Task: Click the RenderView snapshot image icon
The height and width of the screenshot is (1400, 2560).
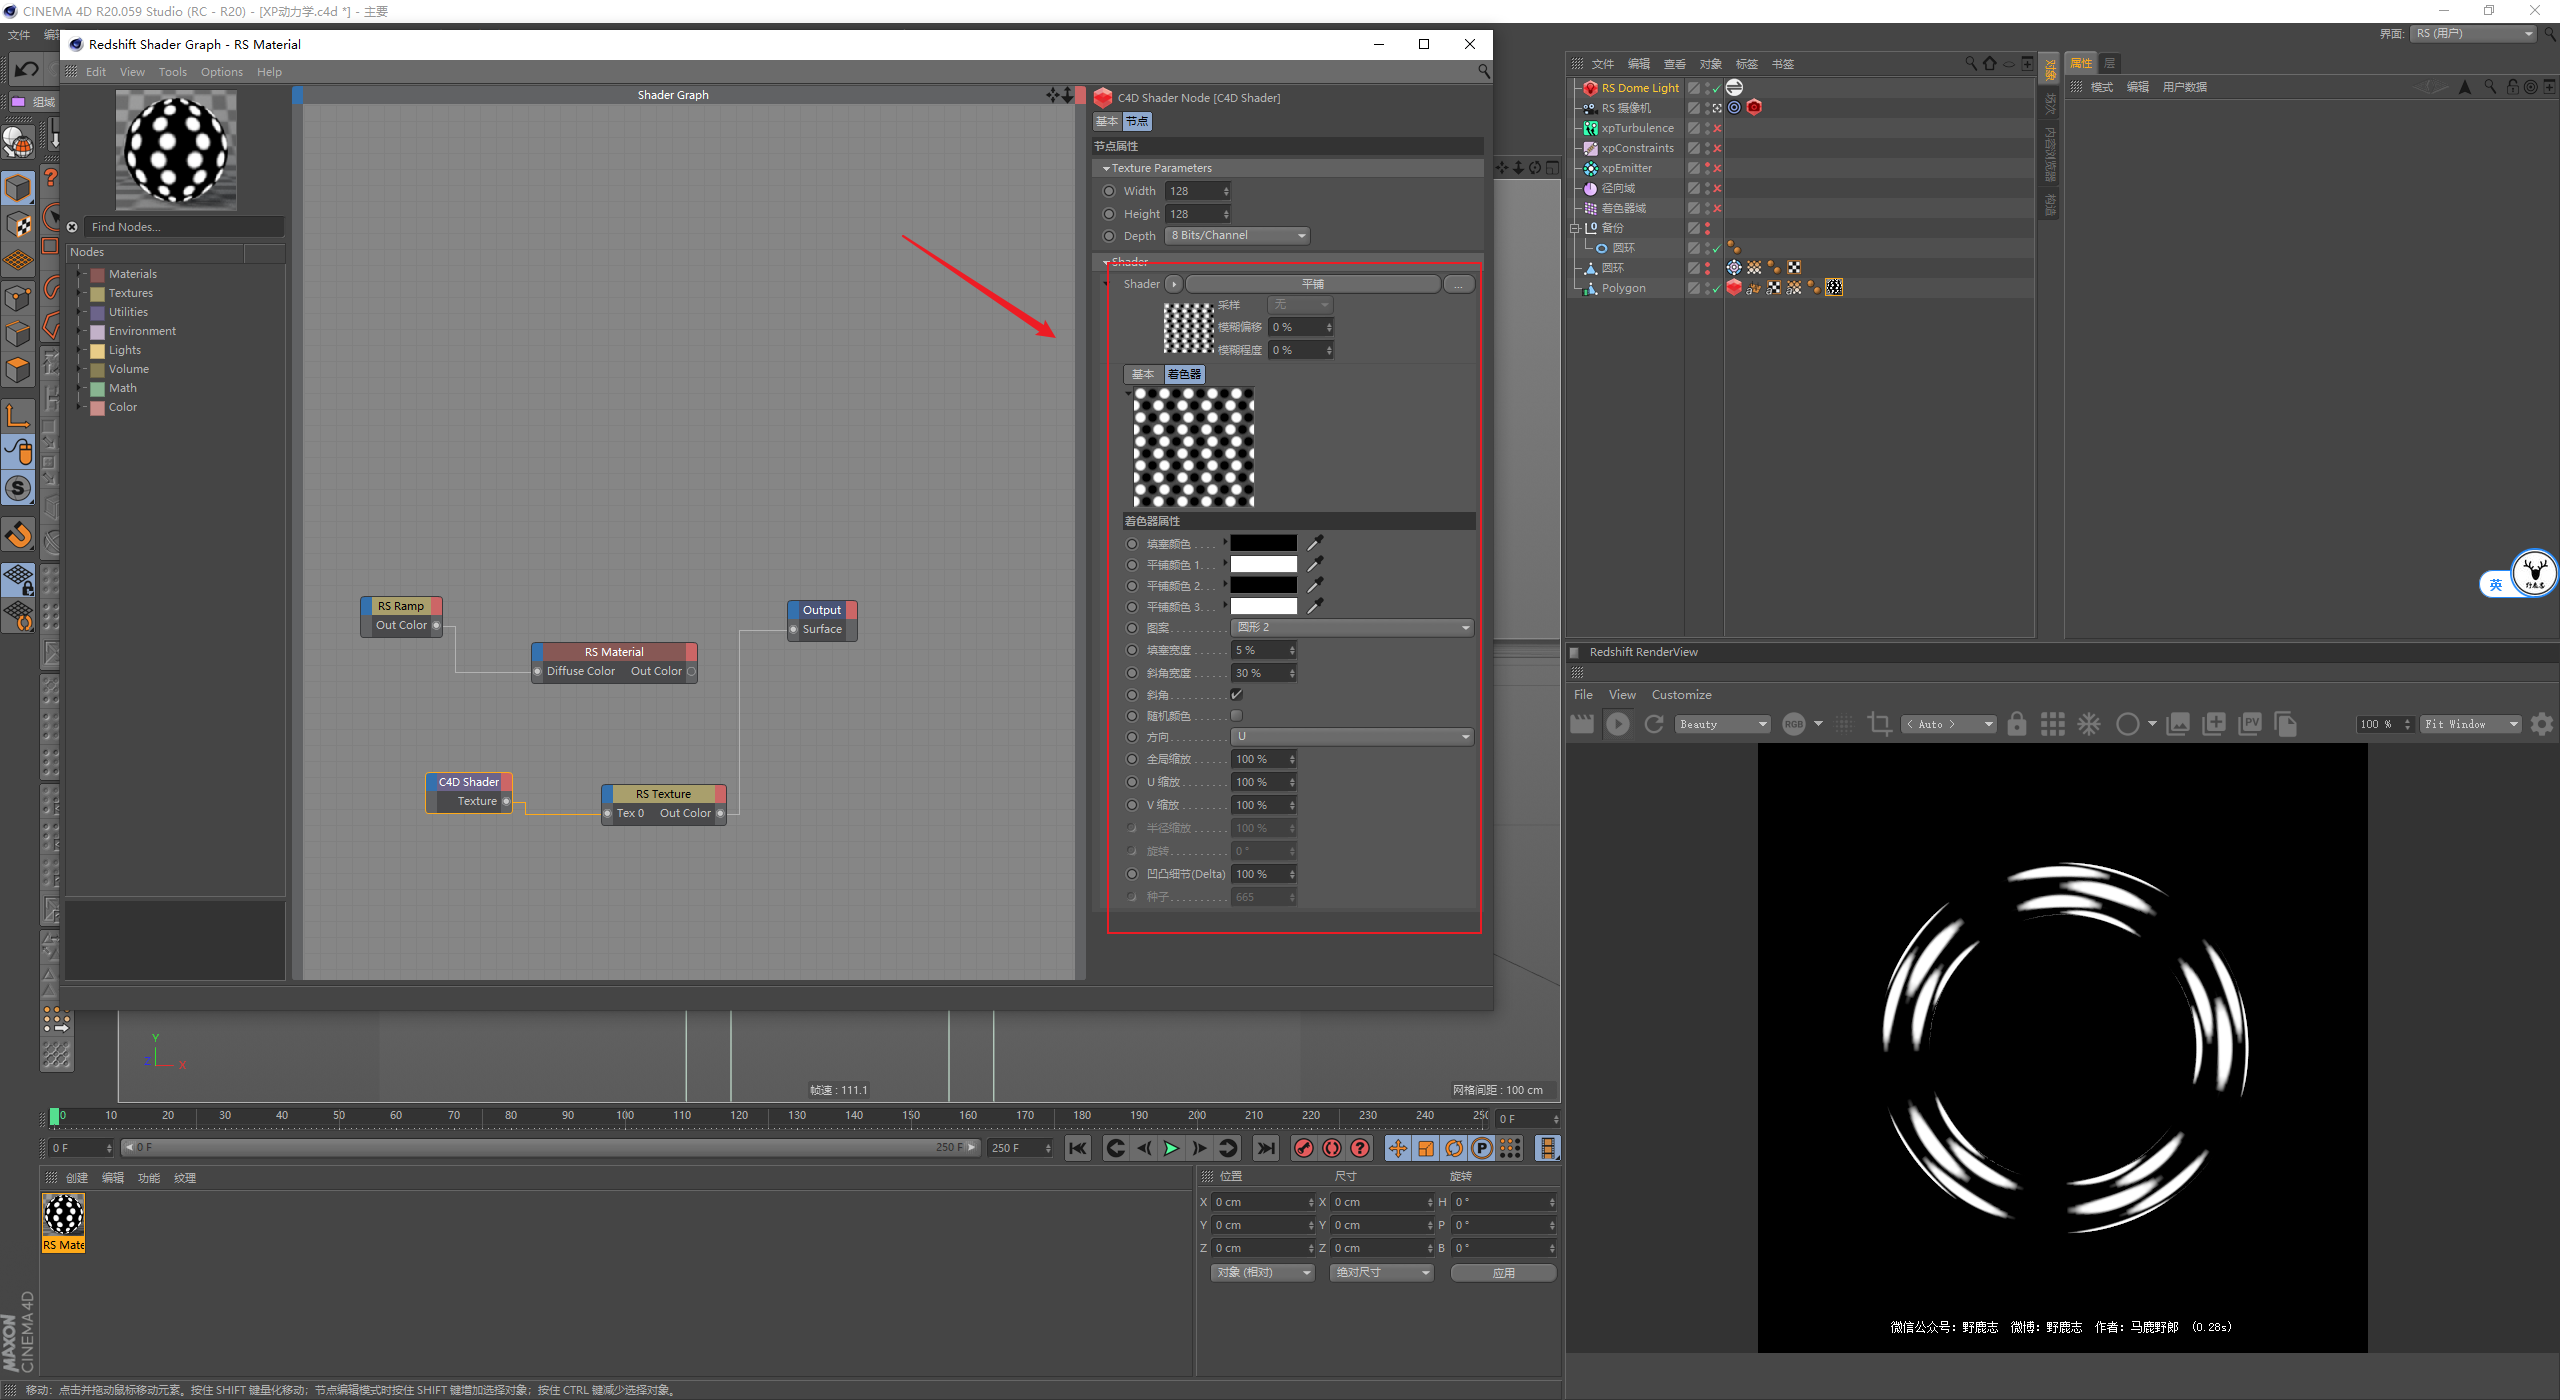Action: tap(2178, 724)
